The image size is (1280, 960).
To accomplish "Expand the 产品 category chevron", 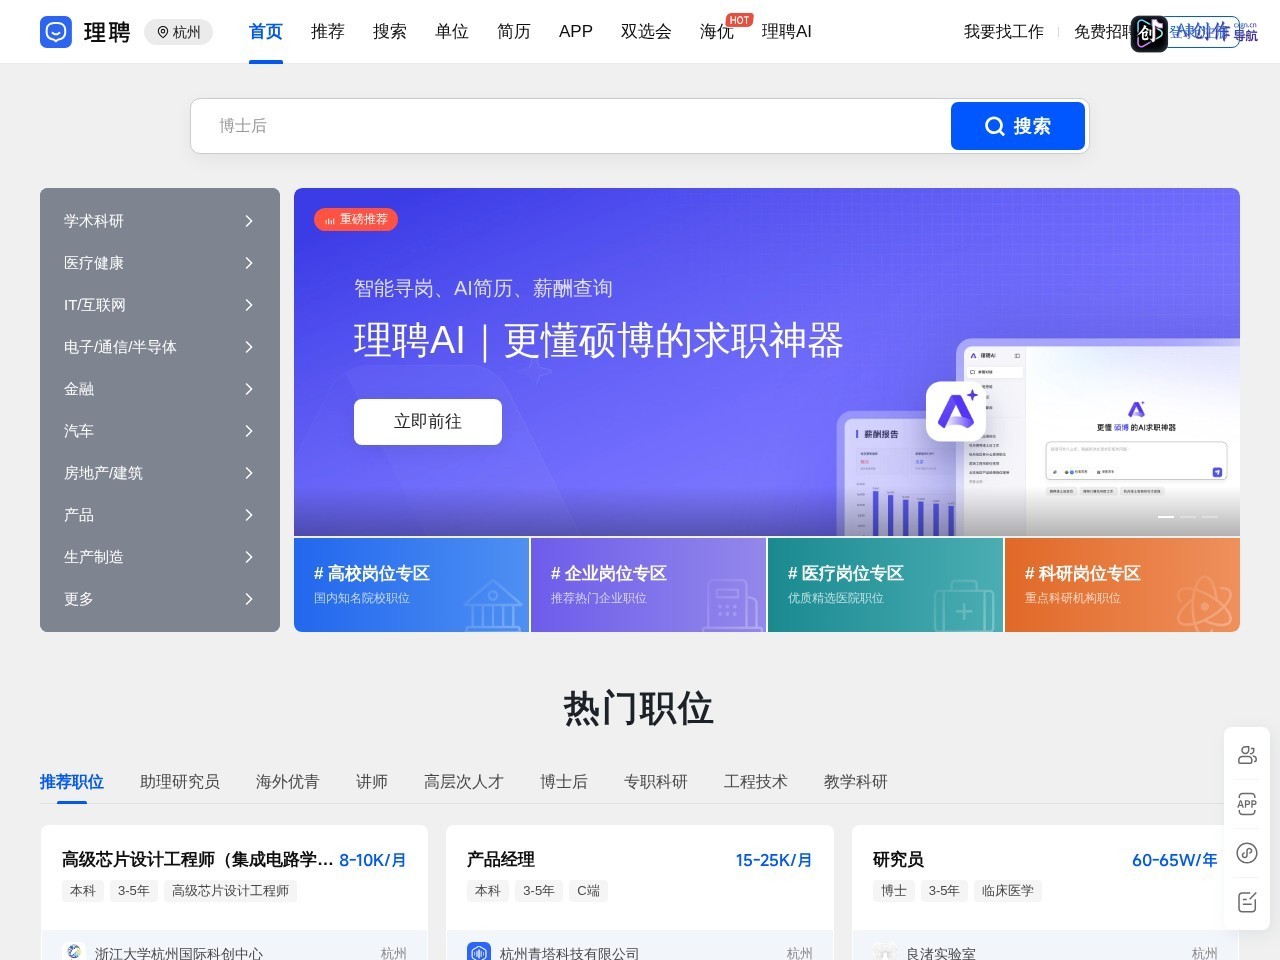I will [x=249, y=515].
